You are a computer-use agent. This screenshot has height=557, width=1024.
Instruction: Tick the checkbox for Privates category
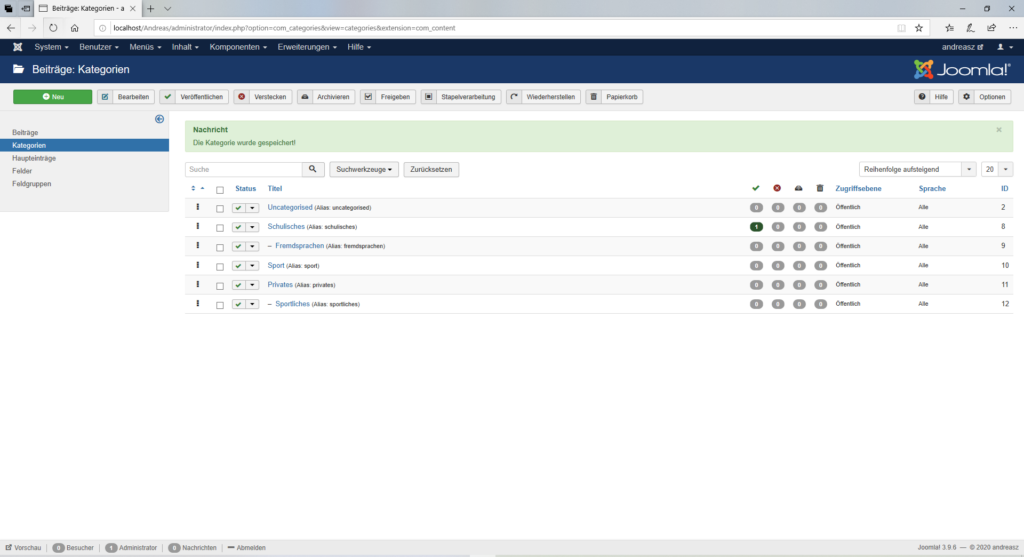pos(220,285)
